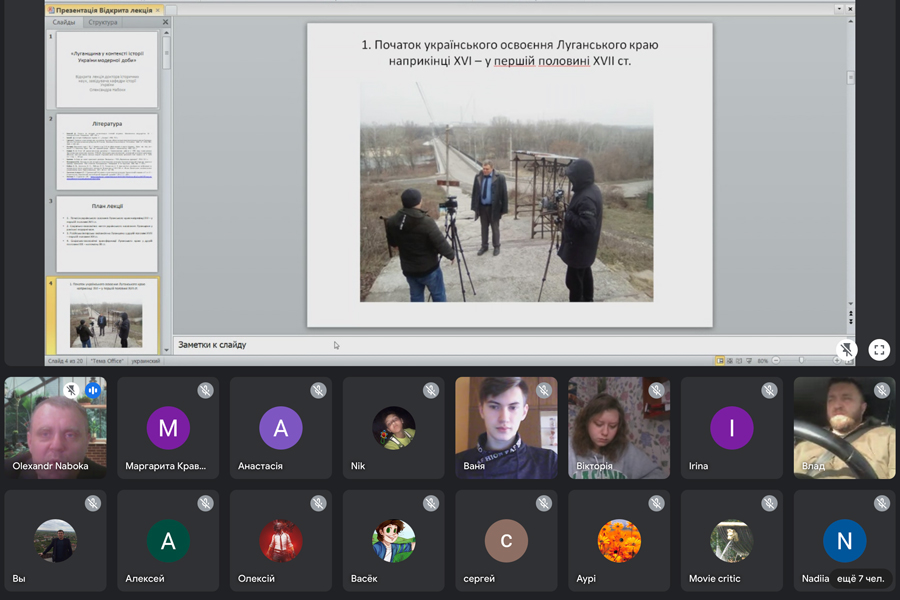Select the План лекції slide thumbnail
Viewport: 900px width, 600px height.
tap(107, 234)
